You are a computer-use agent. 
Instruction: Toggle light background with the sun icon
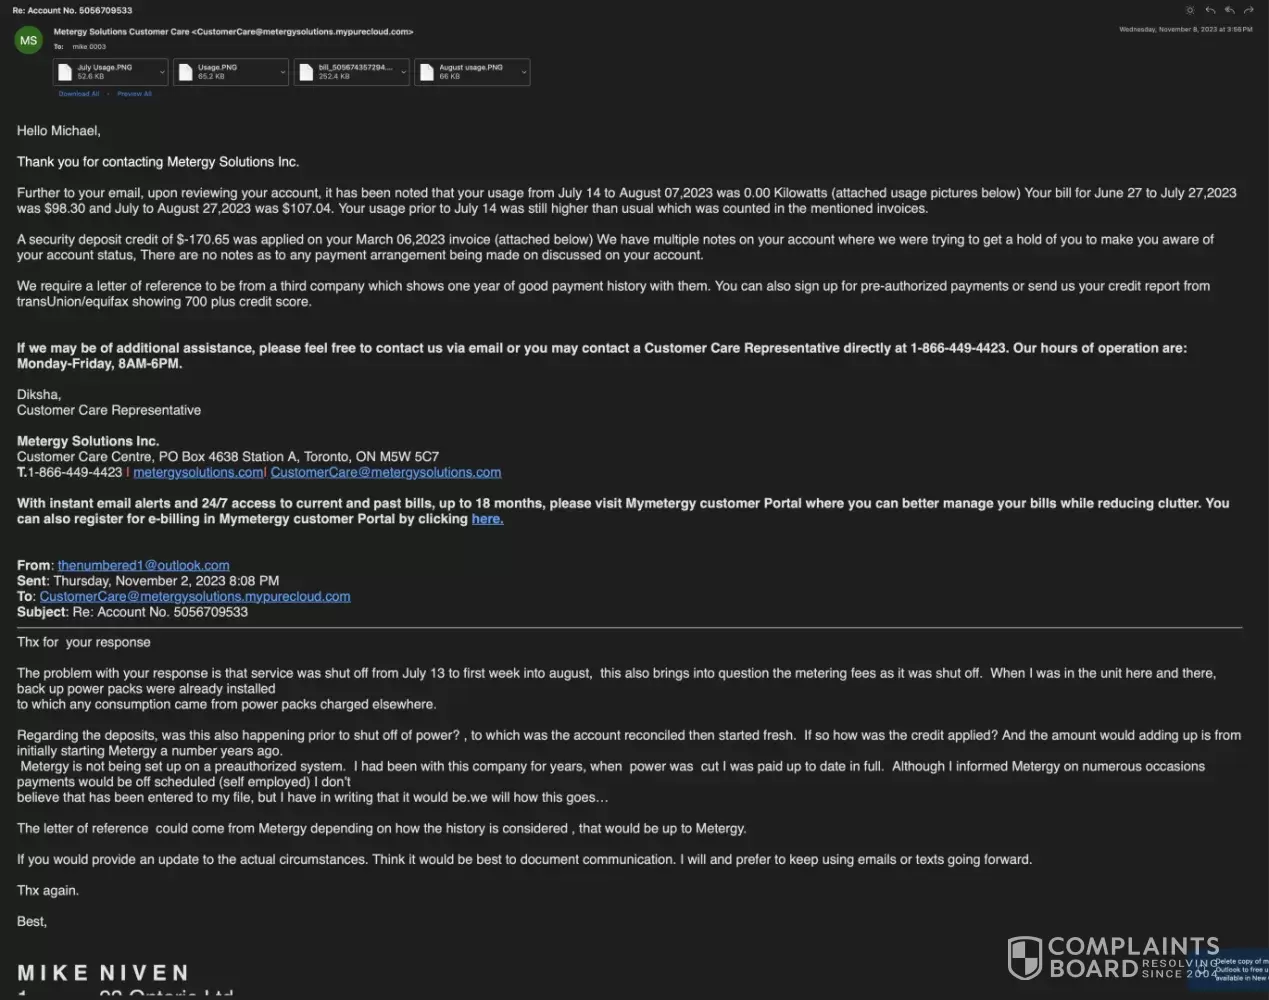click(1190, 10)
